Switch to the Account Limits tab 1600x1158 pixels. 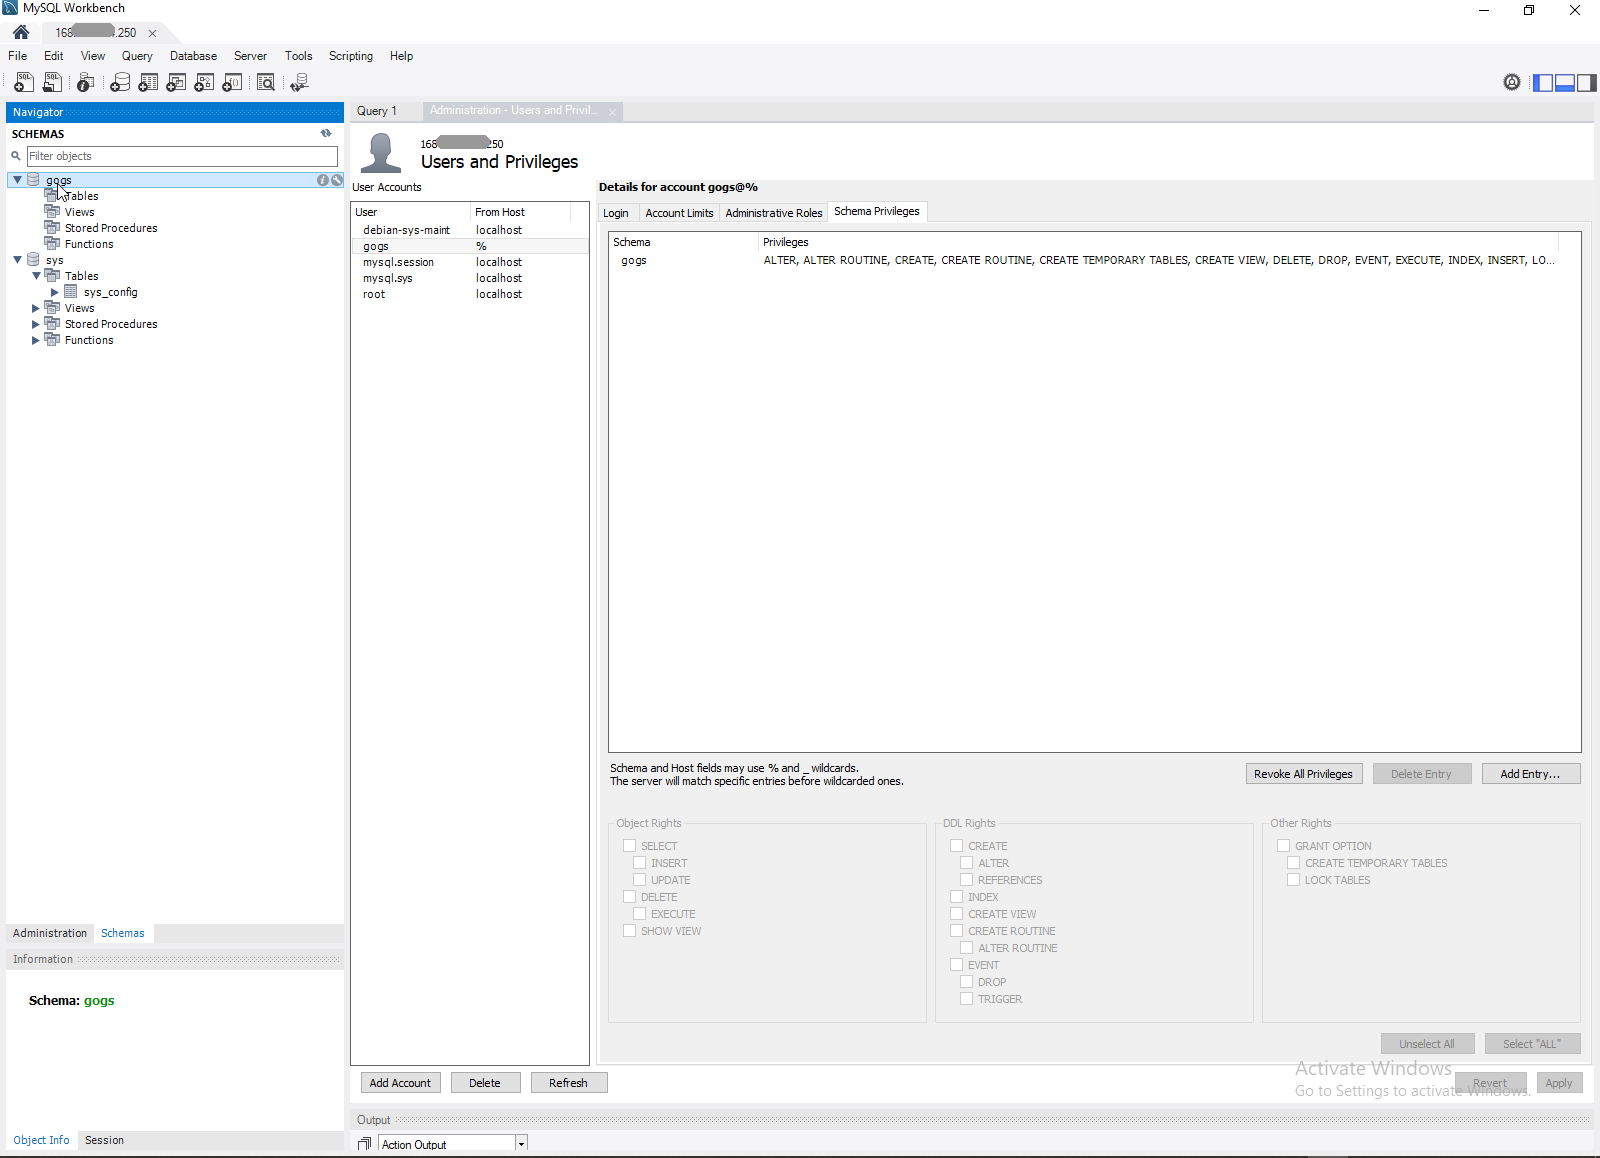[680, 213]
